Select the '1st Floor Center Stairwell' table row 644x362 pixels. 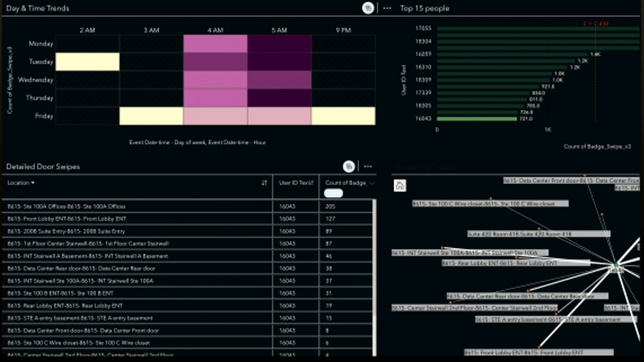(x=187, y=243)
